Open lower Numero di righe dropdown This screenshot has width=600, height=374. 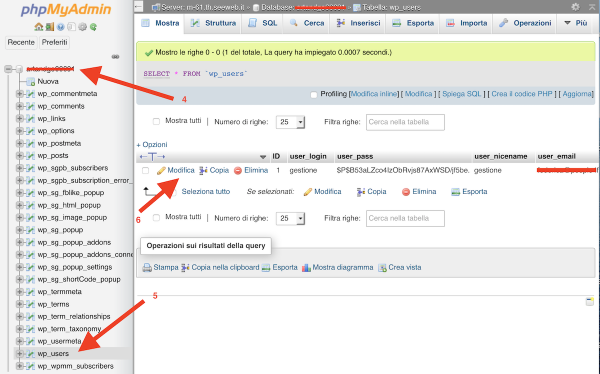pyautogui.click(x=290, y=218)
